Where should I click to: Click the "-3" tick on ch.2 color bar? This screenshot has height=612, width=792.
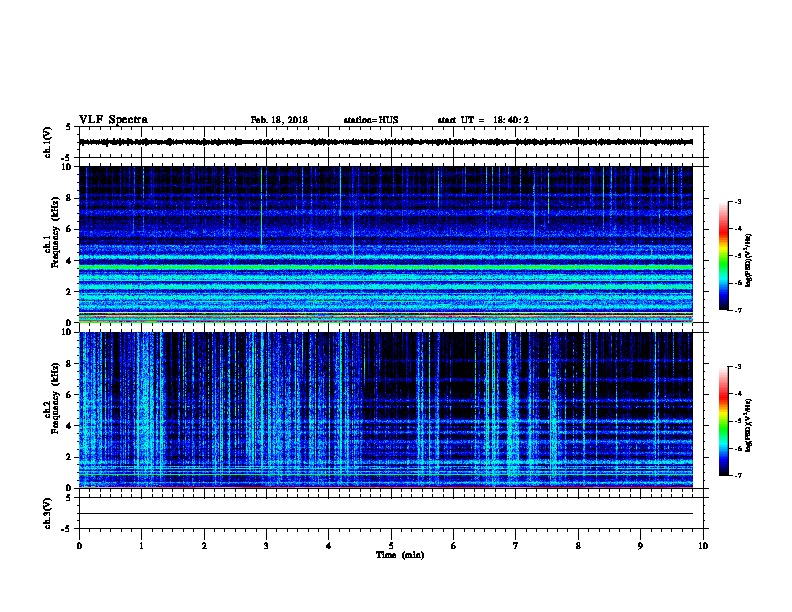[x=738, y=367]
